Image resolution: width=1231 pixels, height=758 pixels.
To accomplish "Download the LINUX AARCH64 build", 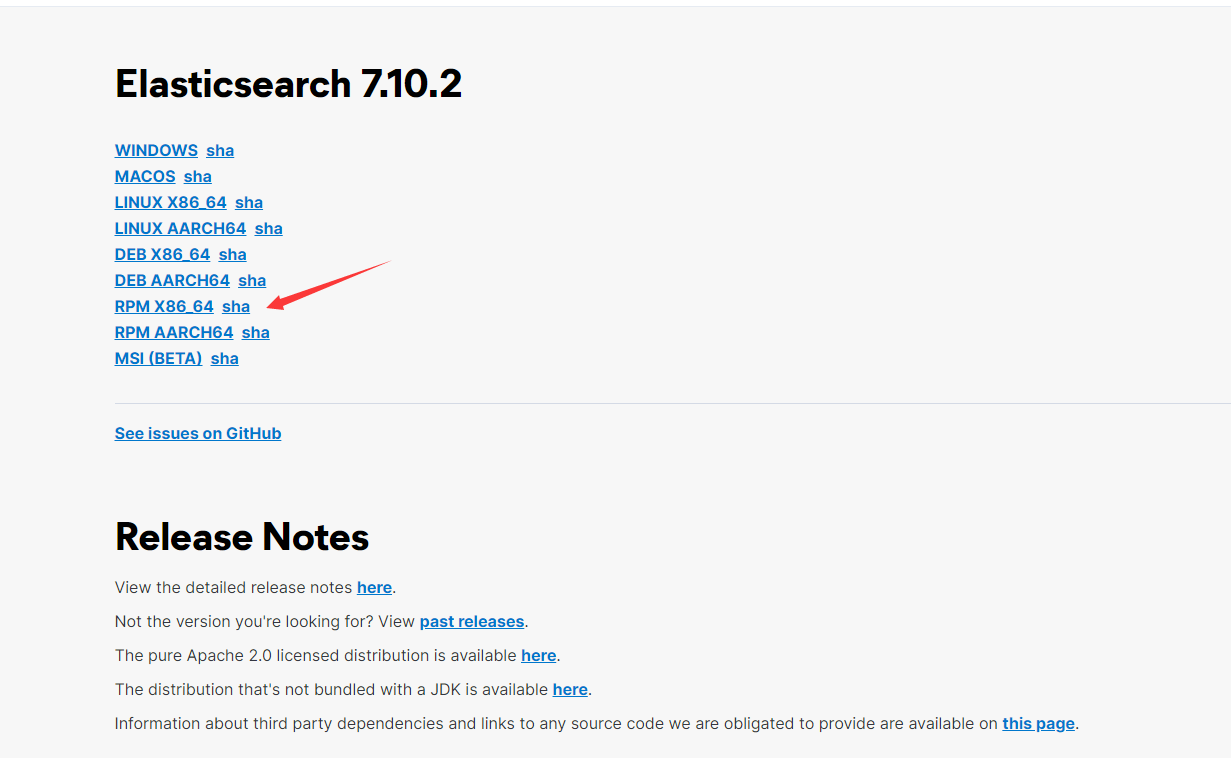I will pos(180,228).
